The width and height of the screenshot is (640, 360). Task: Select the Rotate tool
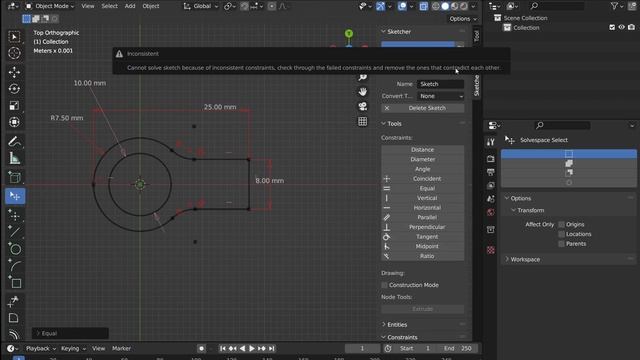tap(14, 89)
